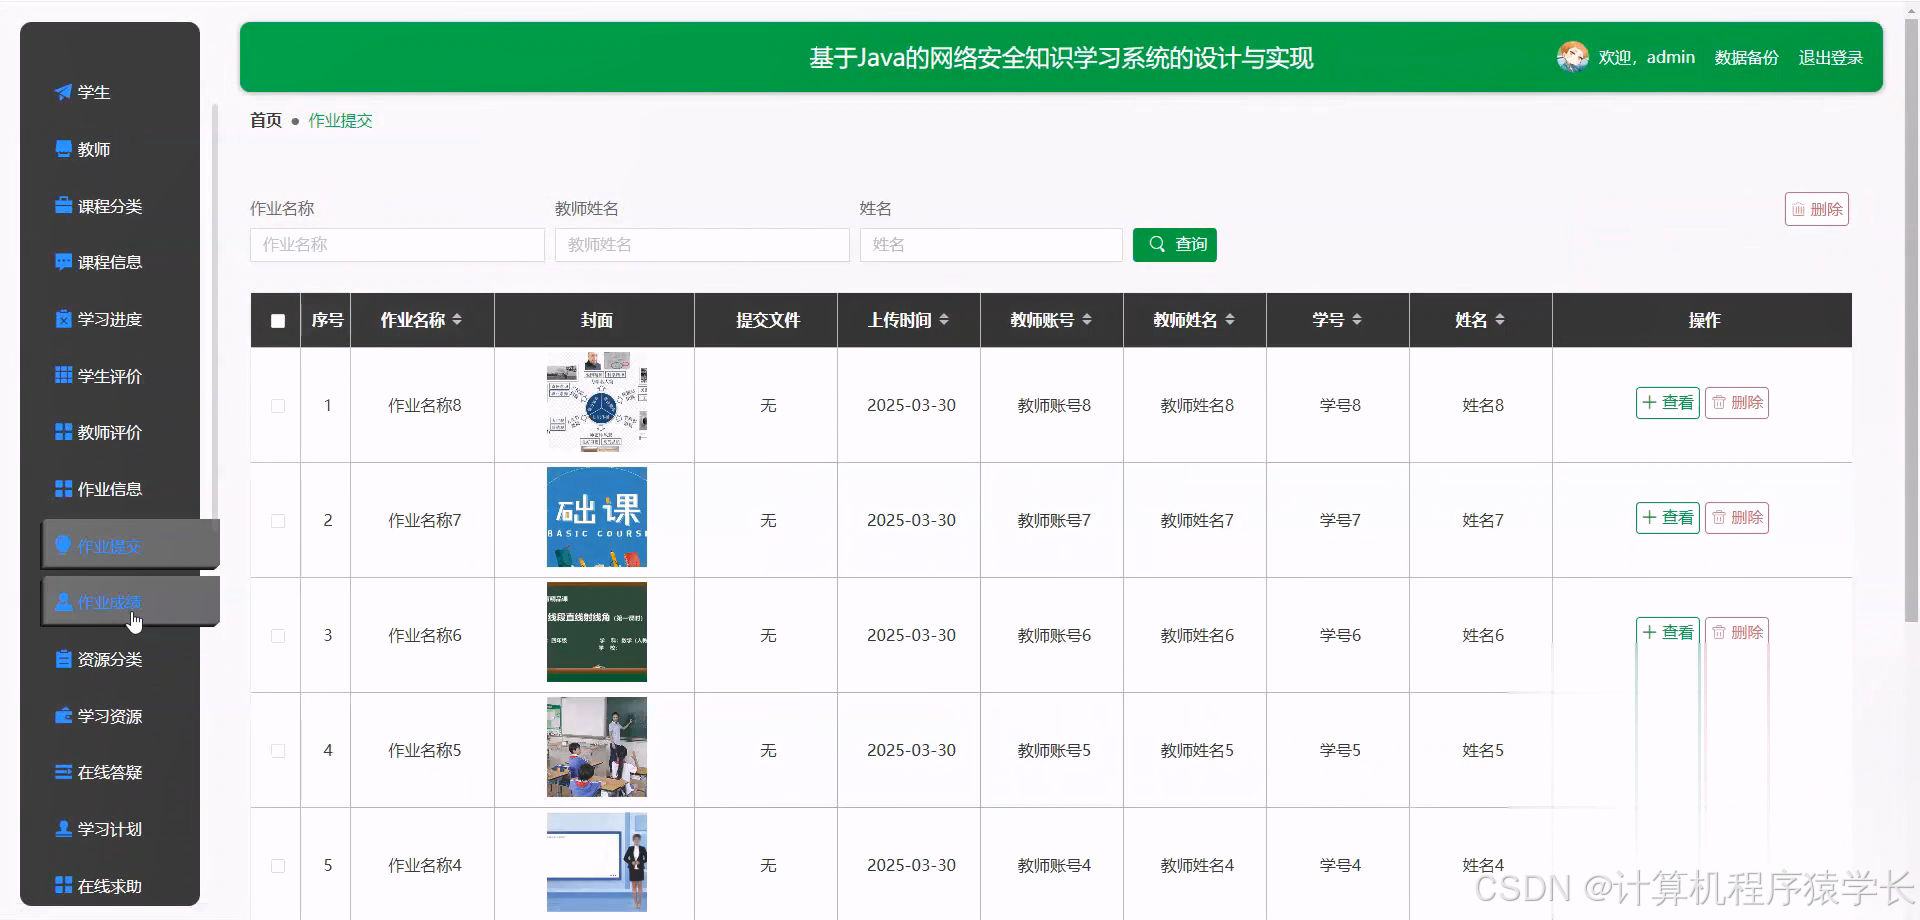Check the checkbox for row 作业名称8

tap(277, 406)
